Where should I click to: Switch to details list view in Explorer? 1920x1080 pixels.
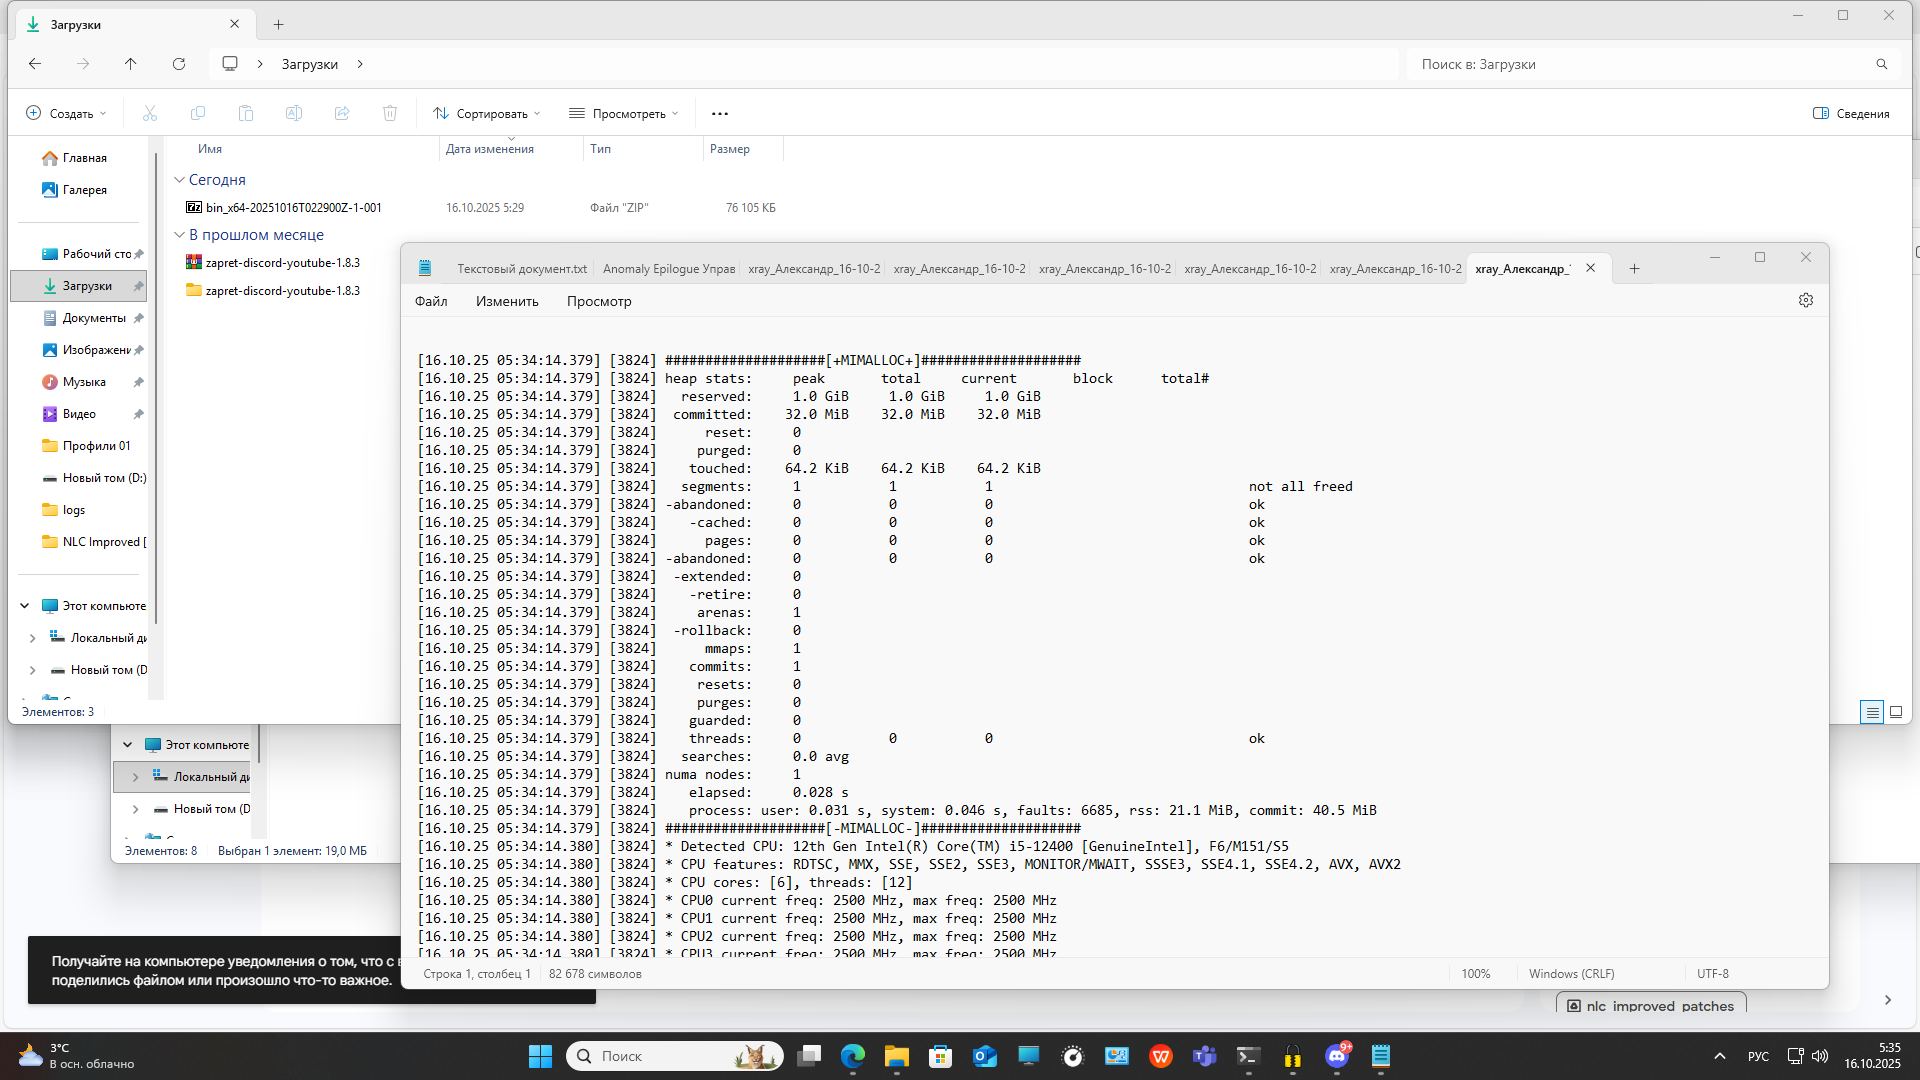tap(1871, 712)
